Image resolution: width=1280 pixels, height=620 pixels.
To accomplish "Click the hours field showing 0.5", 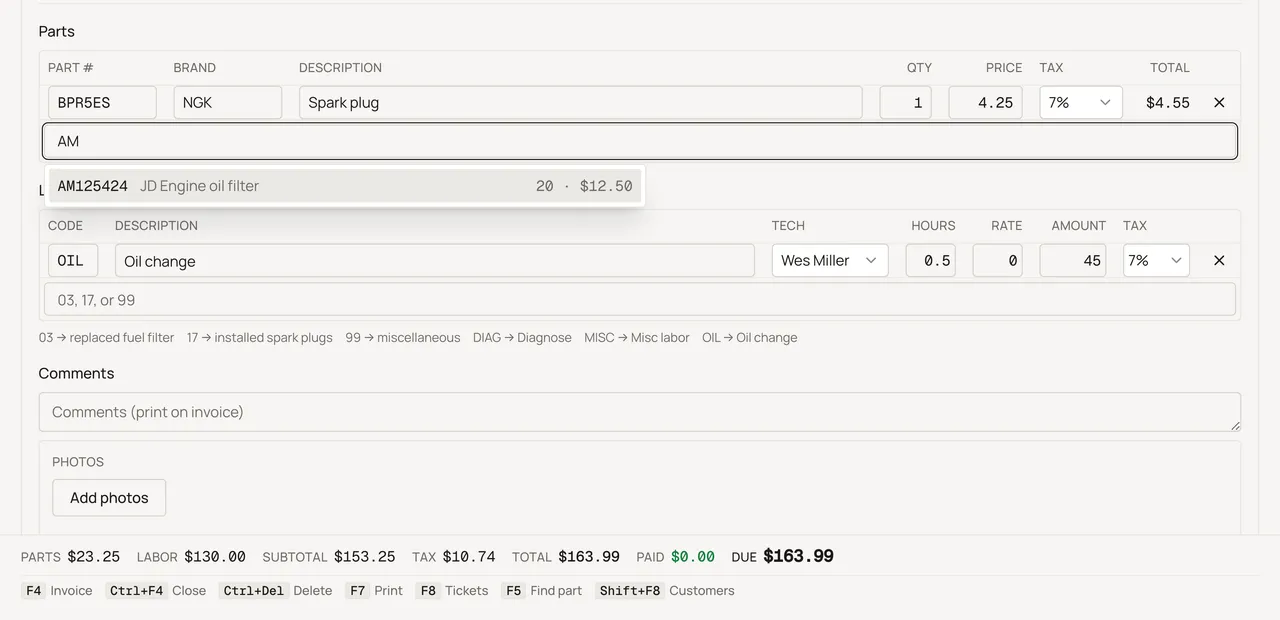I will point(931,260).
